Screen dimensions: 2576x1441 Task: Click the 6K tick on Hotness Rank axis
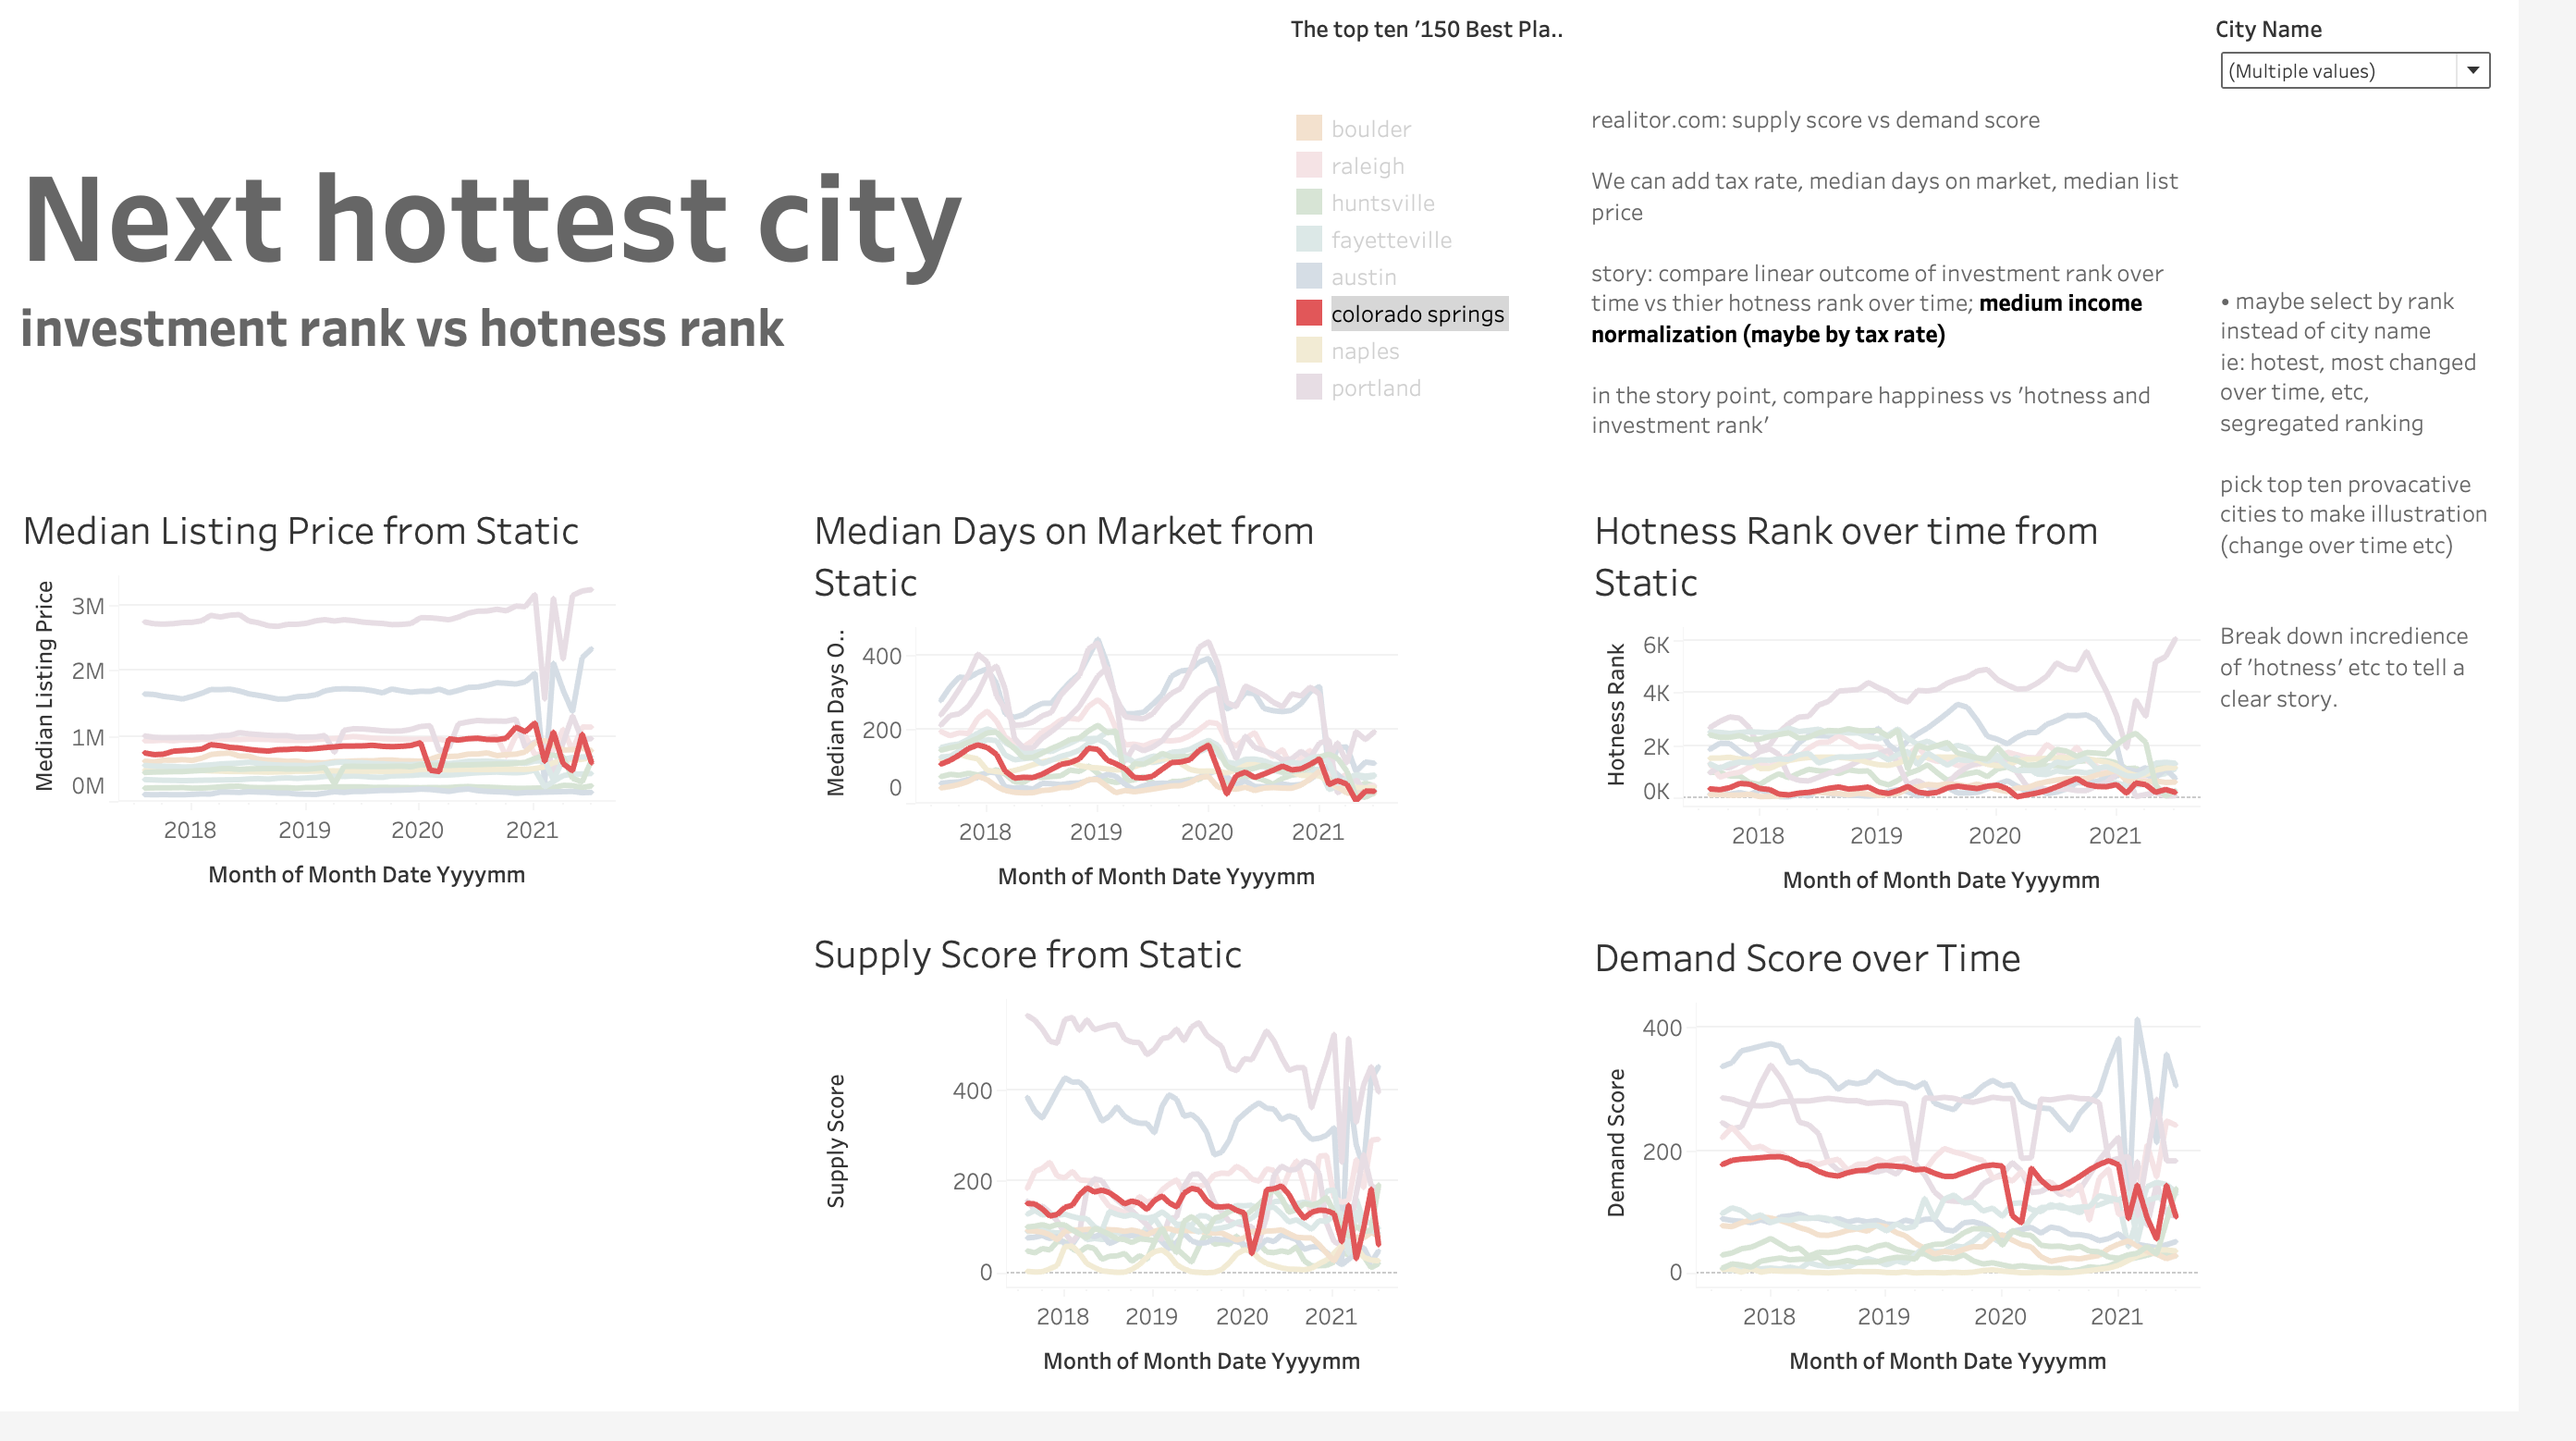(1656, 645)
